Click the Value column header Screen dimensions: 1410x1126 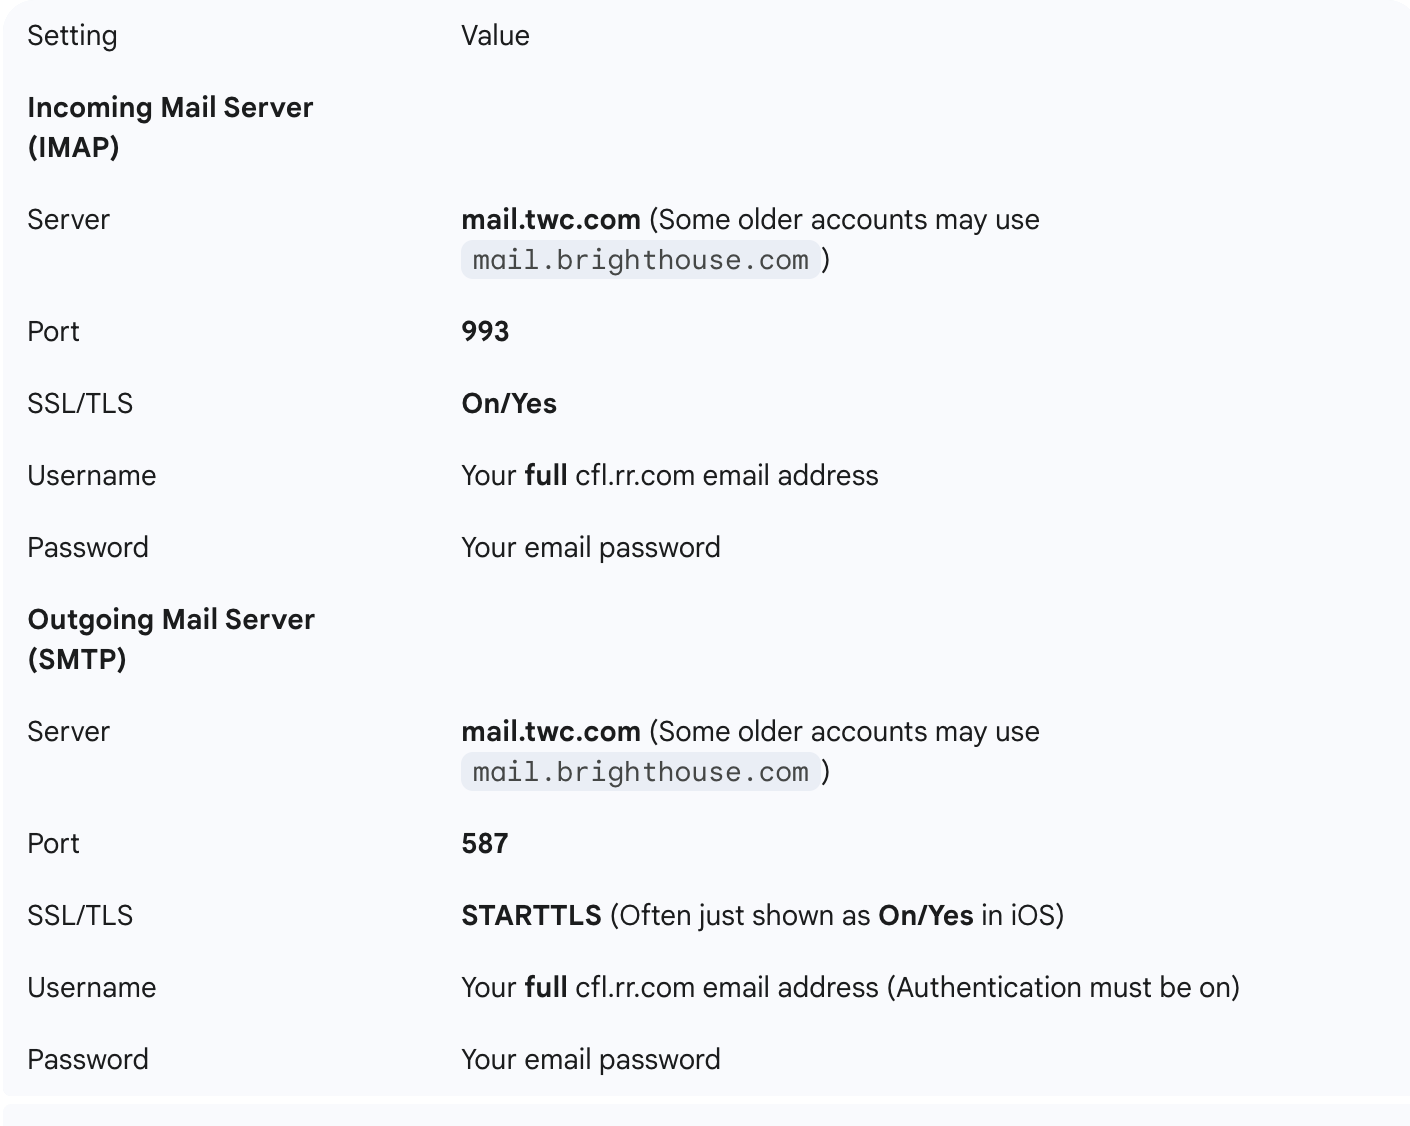point(495,36)
